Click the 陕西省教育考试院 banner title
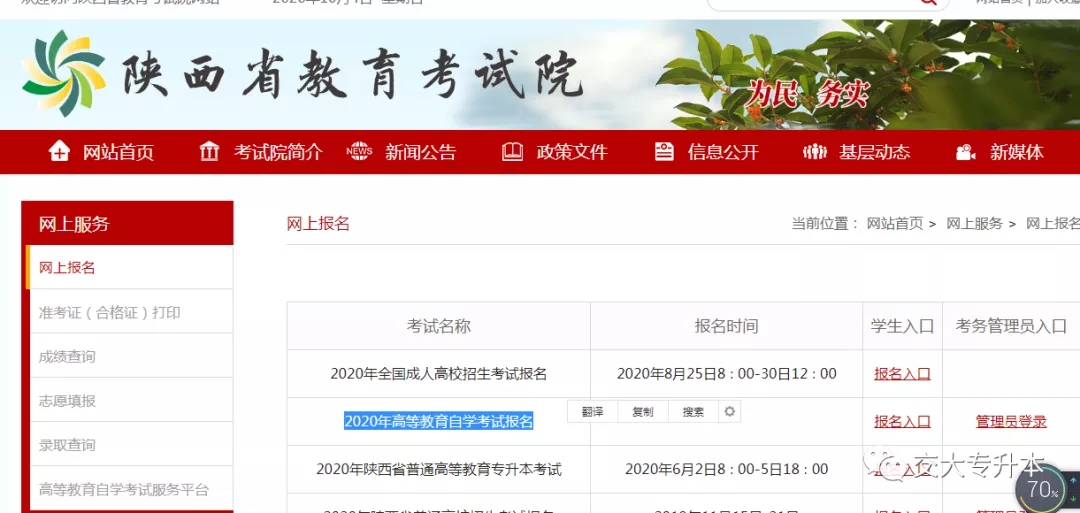 (x=353, y=74)
